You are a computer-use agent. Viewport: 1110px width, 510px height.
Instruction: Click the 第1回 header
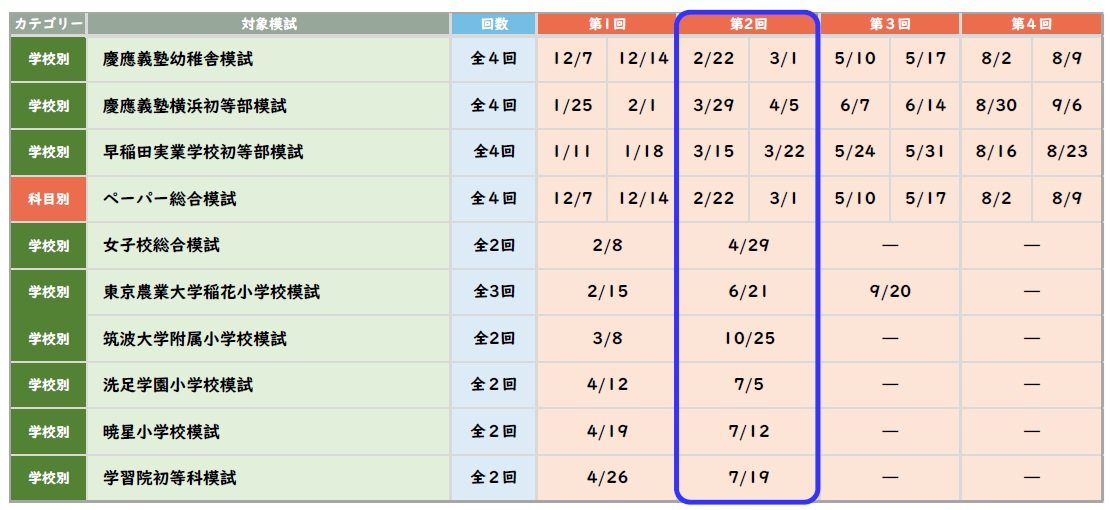pos(607,23)
